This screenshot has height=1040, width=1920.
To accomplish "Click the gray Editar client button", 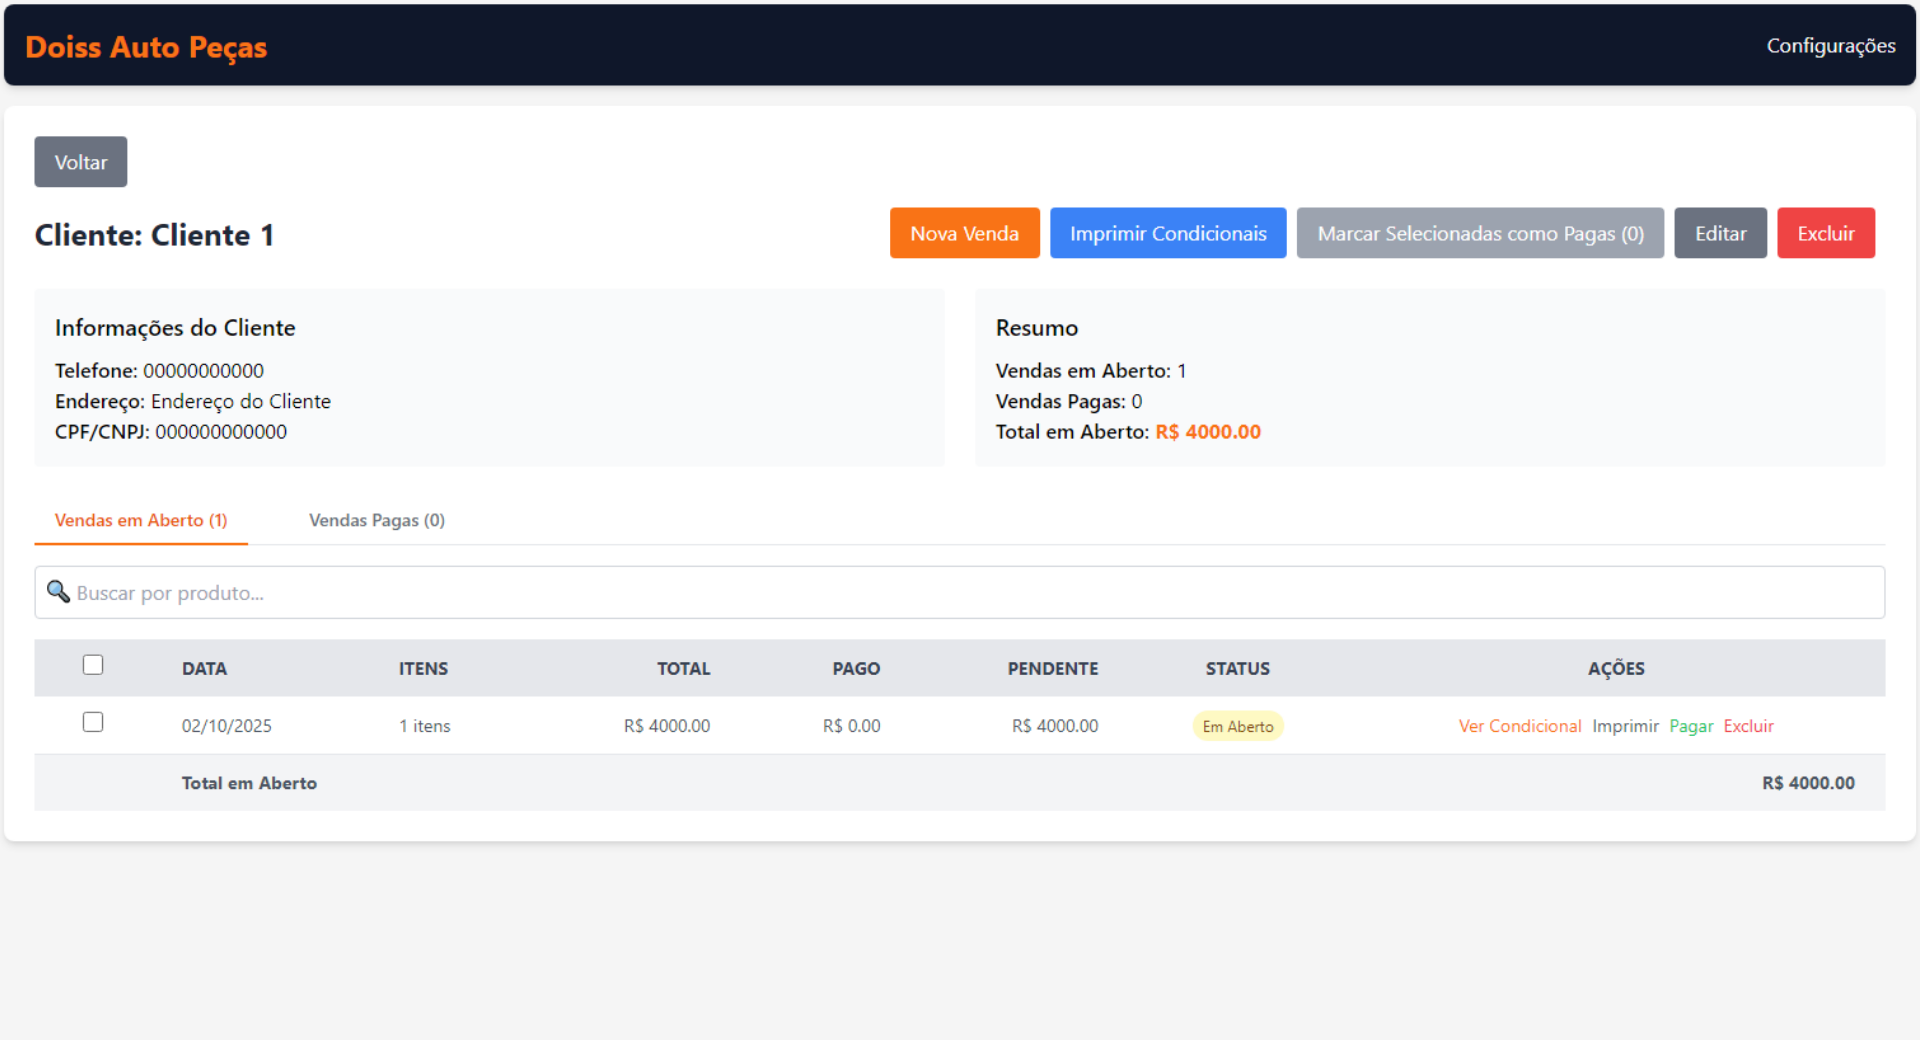I will [1720, 233].
